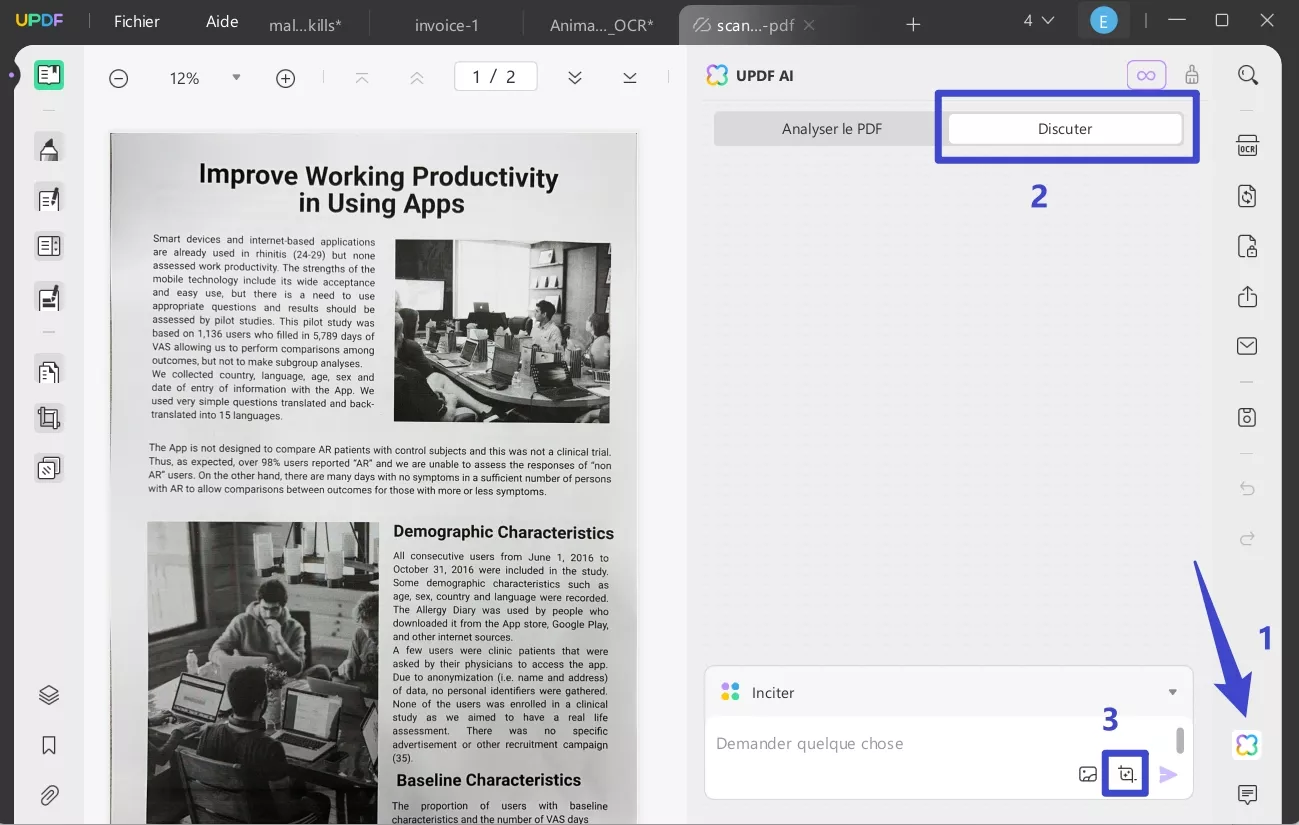
Task: Select the highlighter comment tool
Action: [x=48, y=148]
